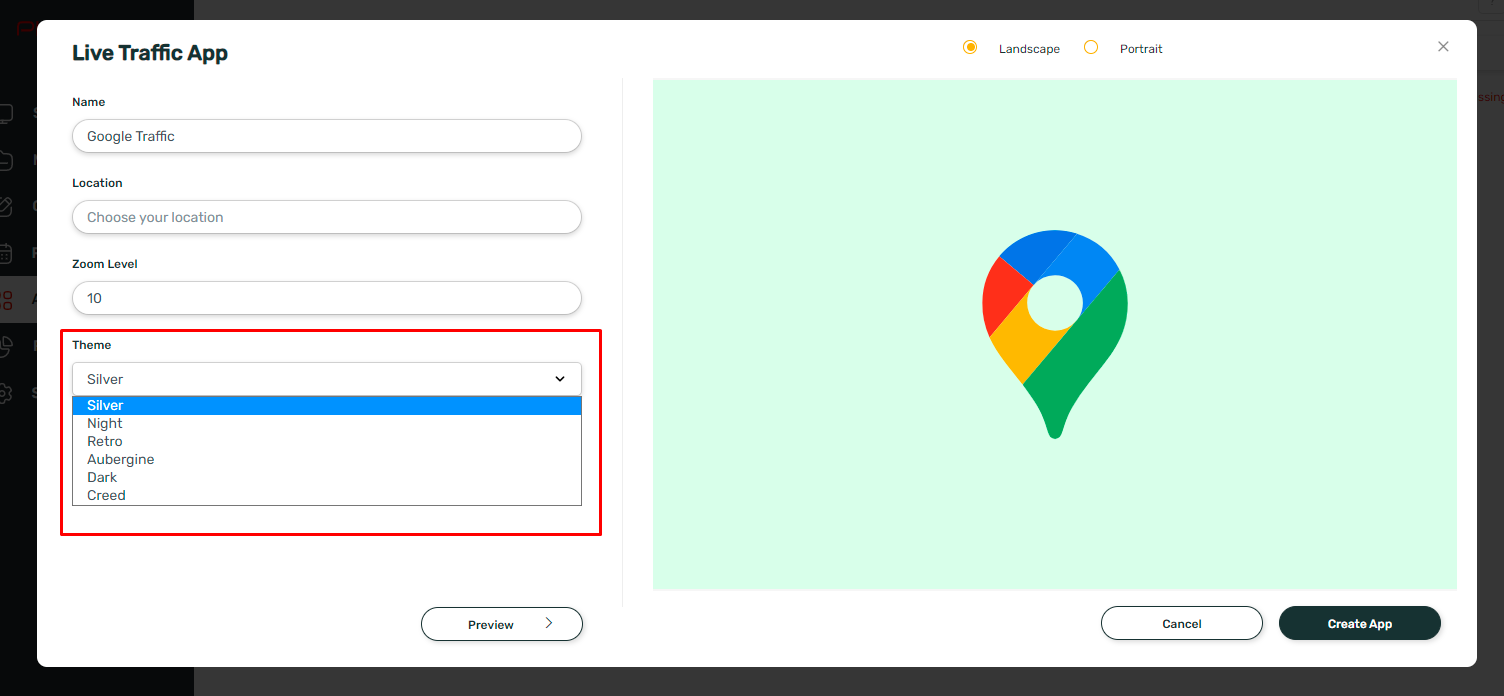
Task: Select the Night theme option
Action: pyautogui.click(x=327, y=423)
